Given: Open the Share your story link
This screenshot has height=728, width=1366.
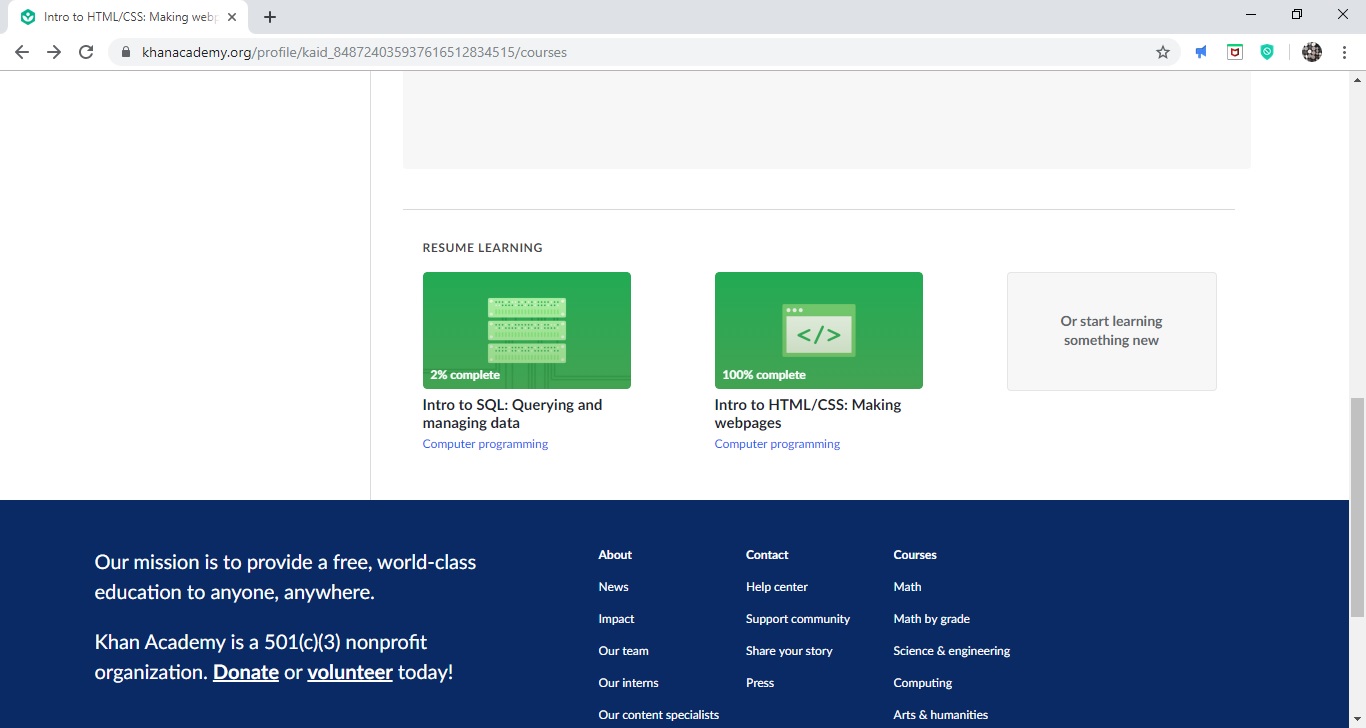Looking at the screenshot, I should tap(789, 651).
